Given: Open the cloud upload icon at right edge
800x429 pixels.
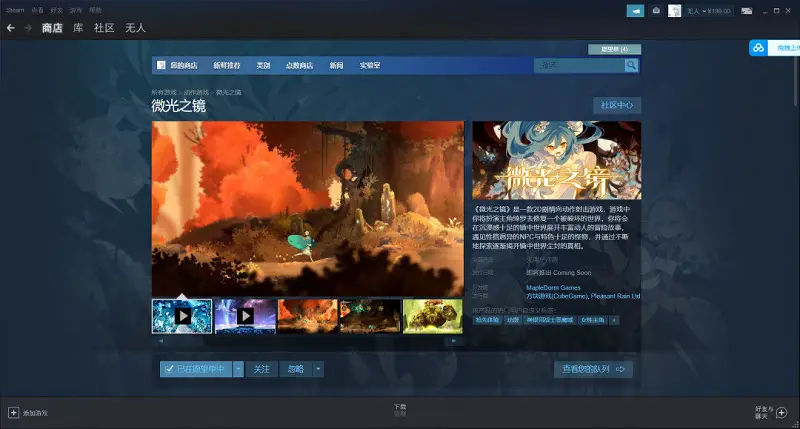Looking at the screenshot, I should coord(758,48).
